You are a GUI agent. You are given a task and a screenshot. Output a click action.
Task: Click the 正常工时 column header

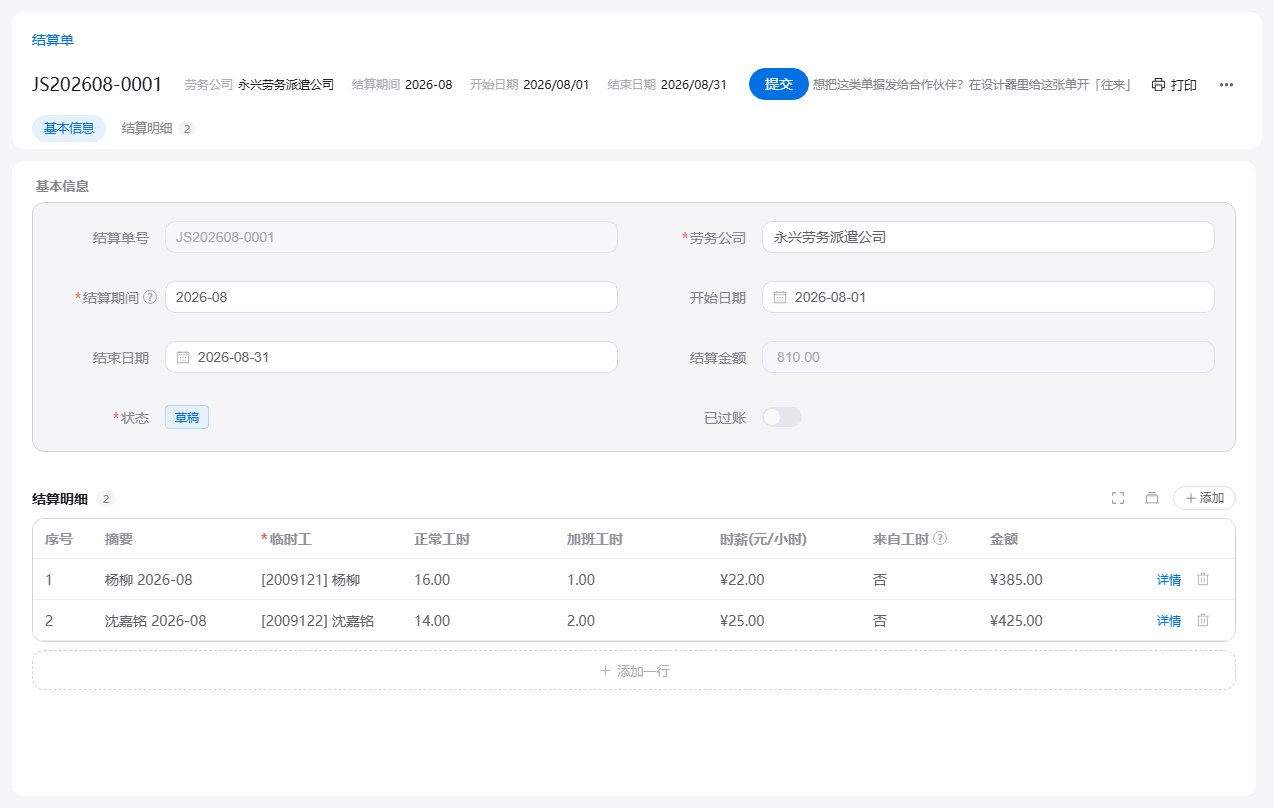[442, 539]
